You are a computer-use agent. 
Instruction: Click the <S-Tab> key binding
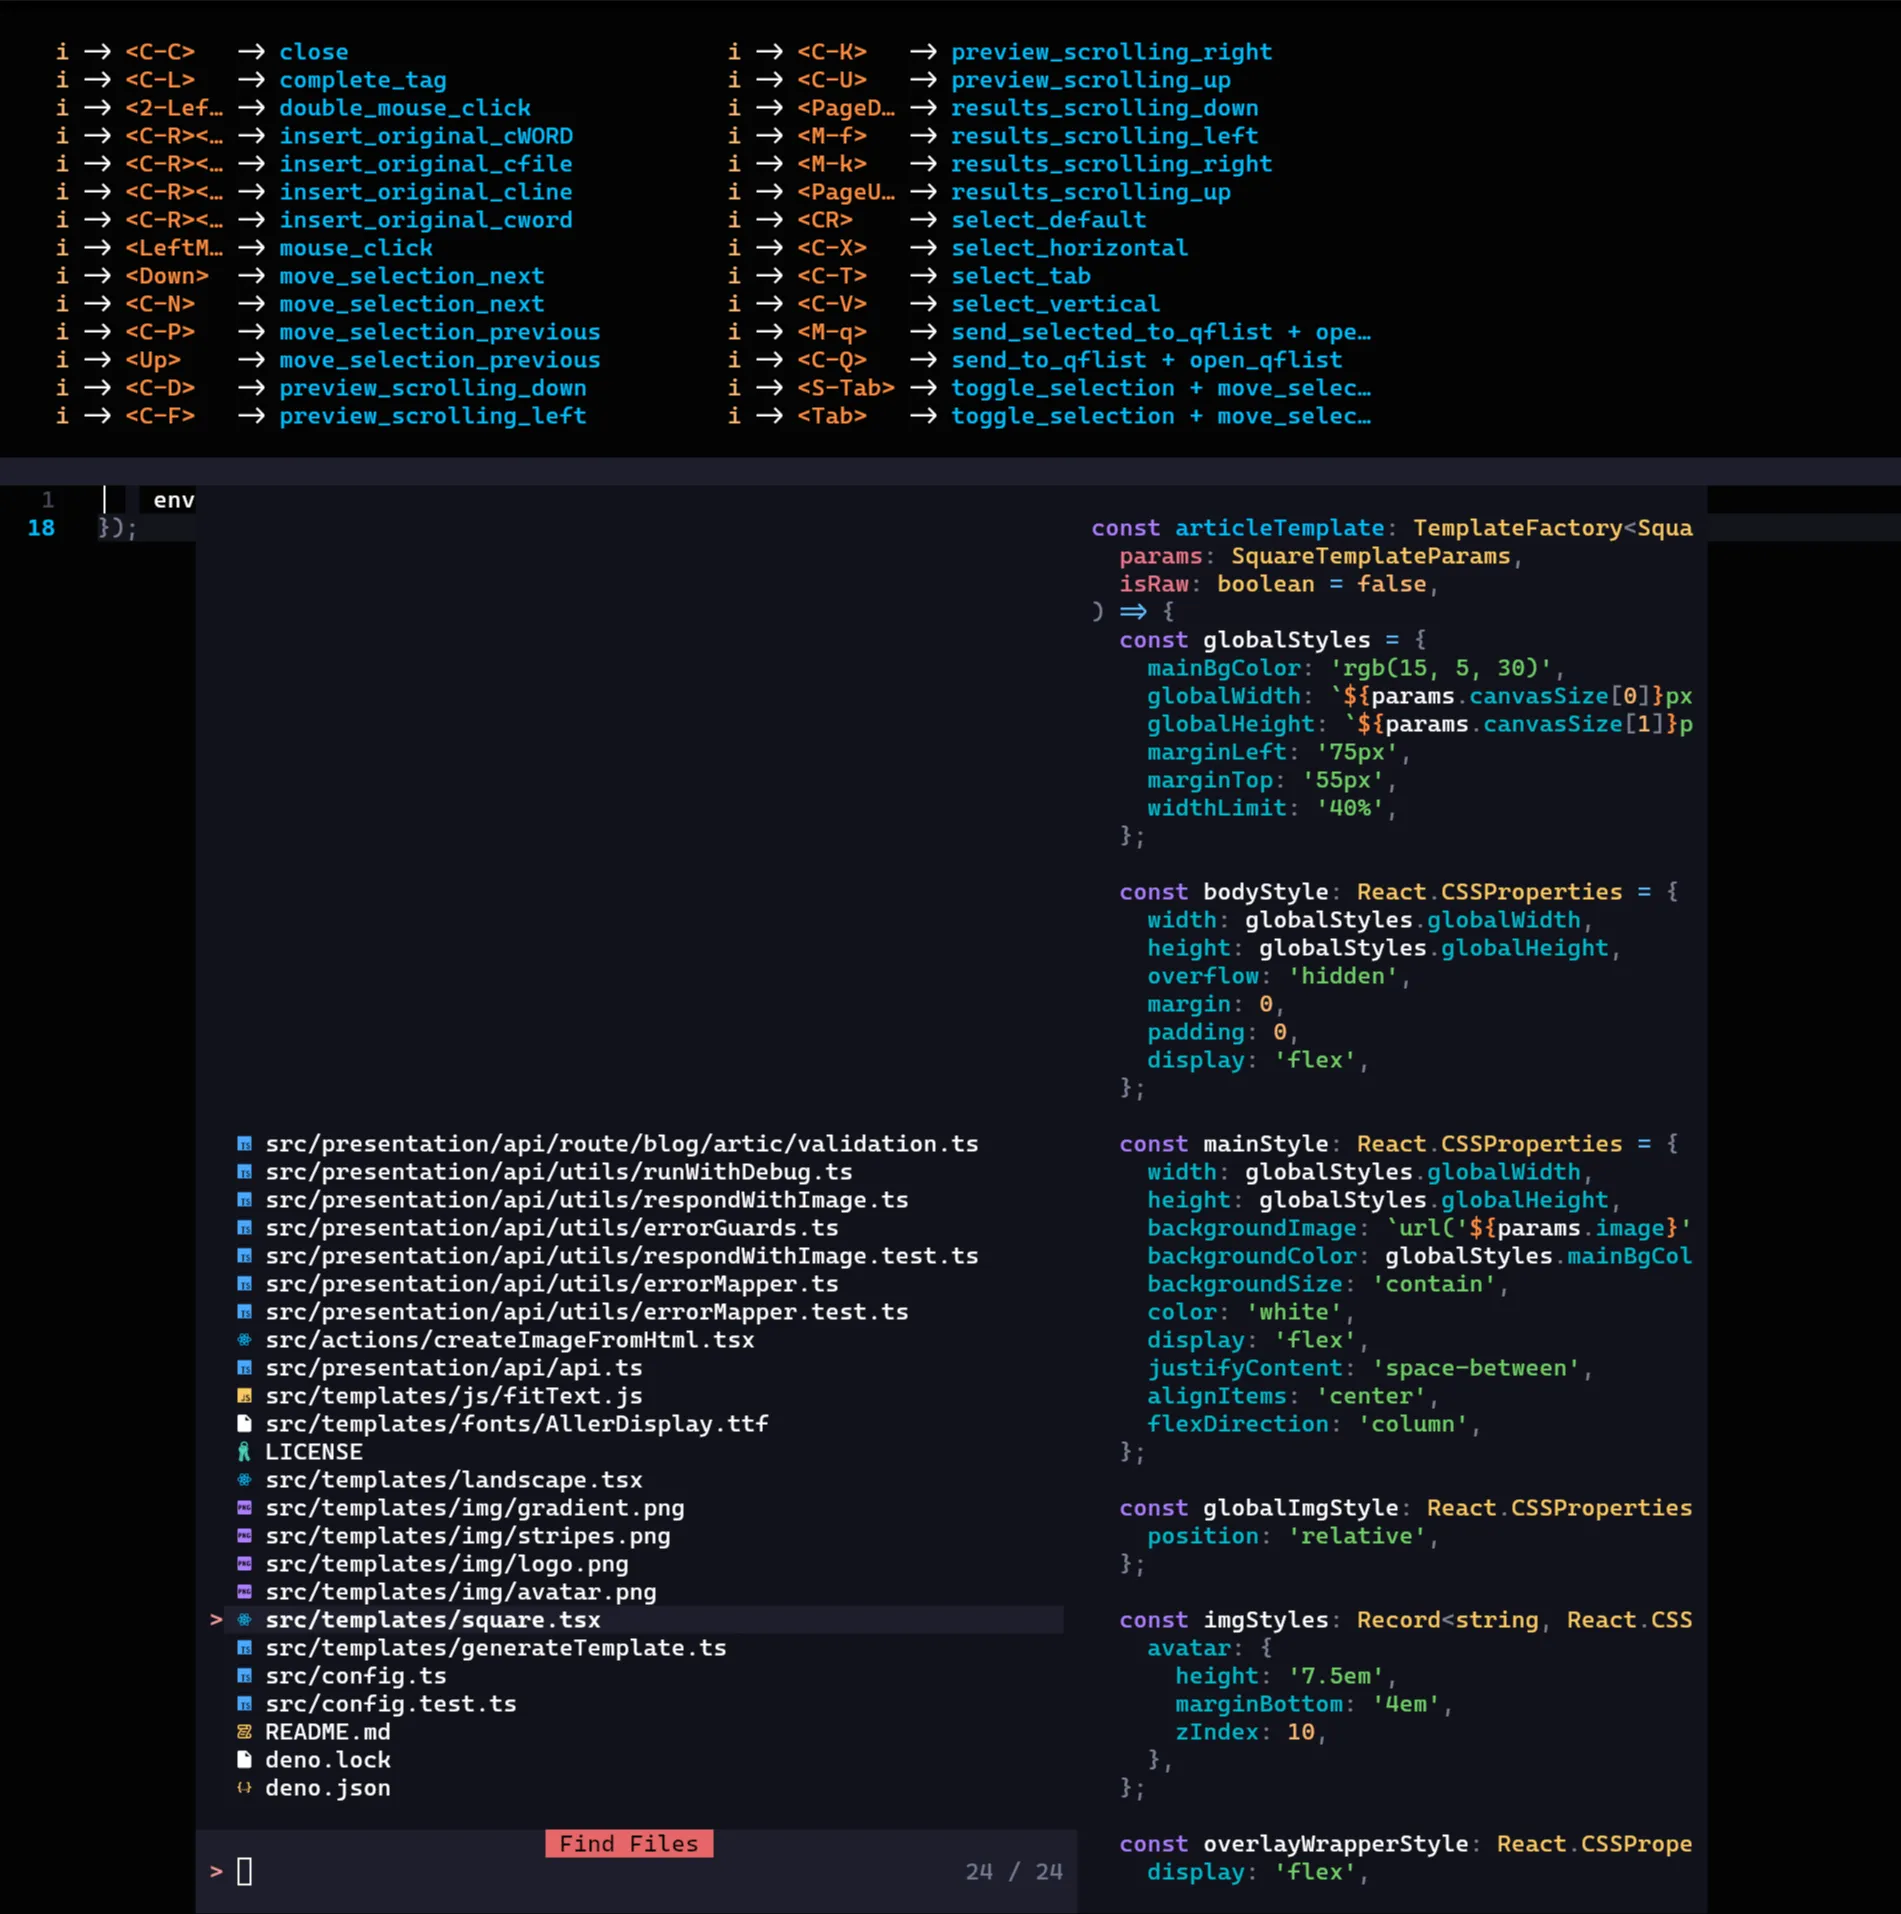[x=846, y=388]
